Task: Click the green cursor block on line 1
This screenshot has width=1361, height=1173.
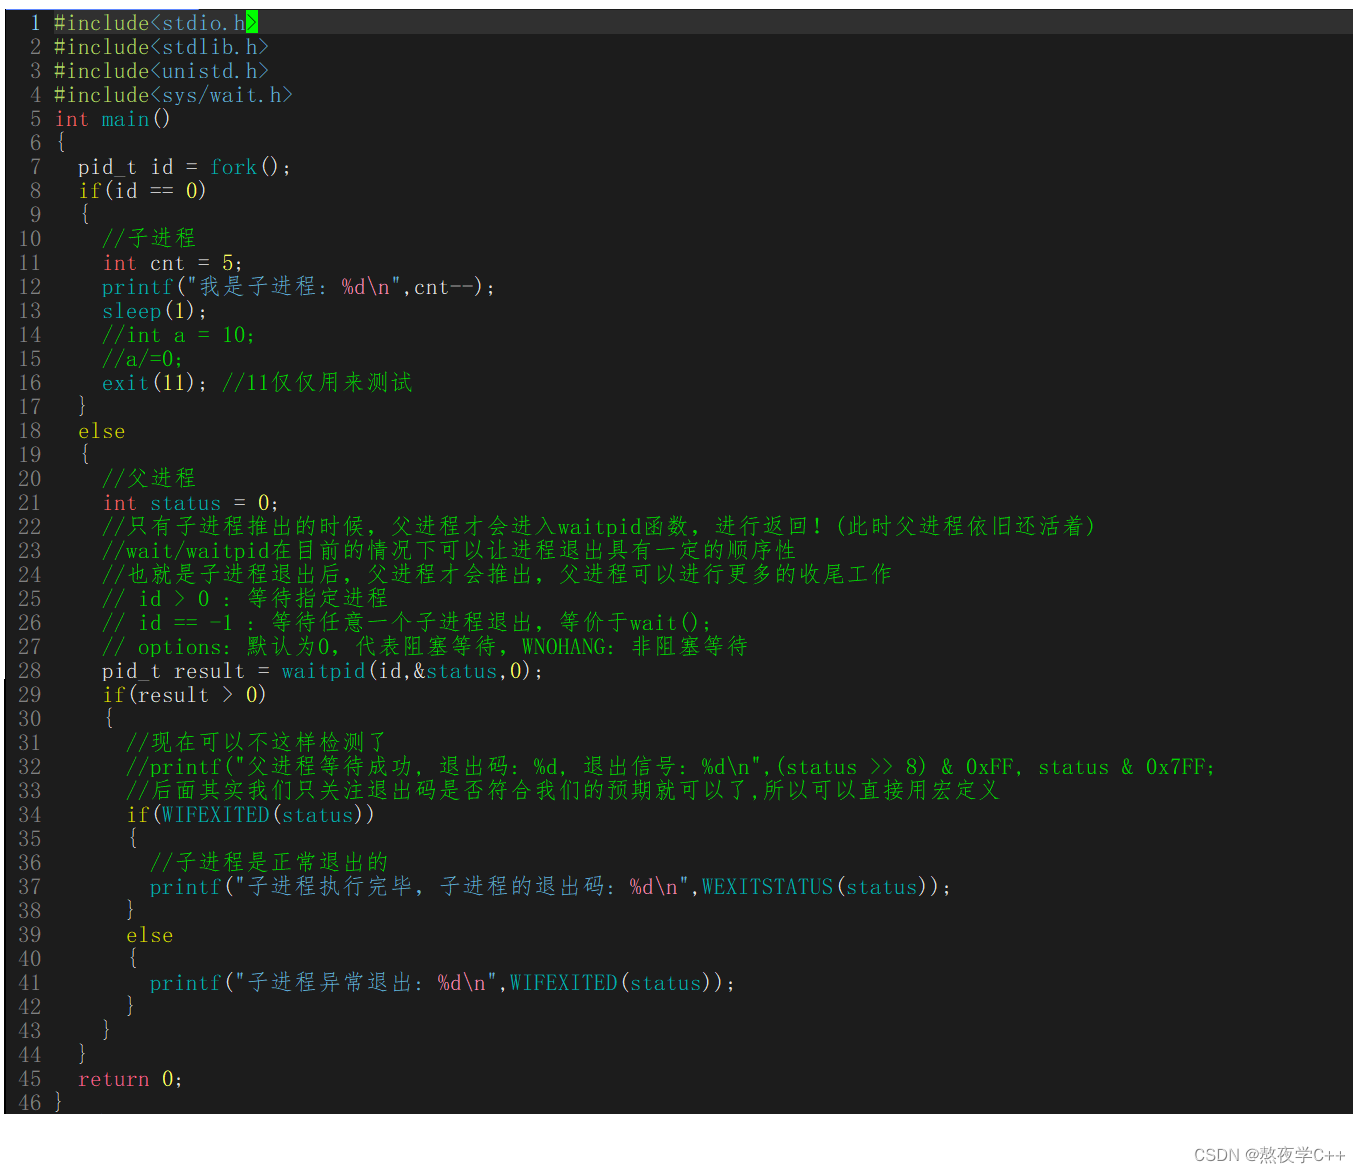Action: (252, 22)
